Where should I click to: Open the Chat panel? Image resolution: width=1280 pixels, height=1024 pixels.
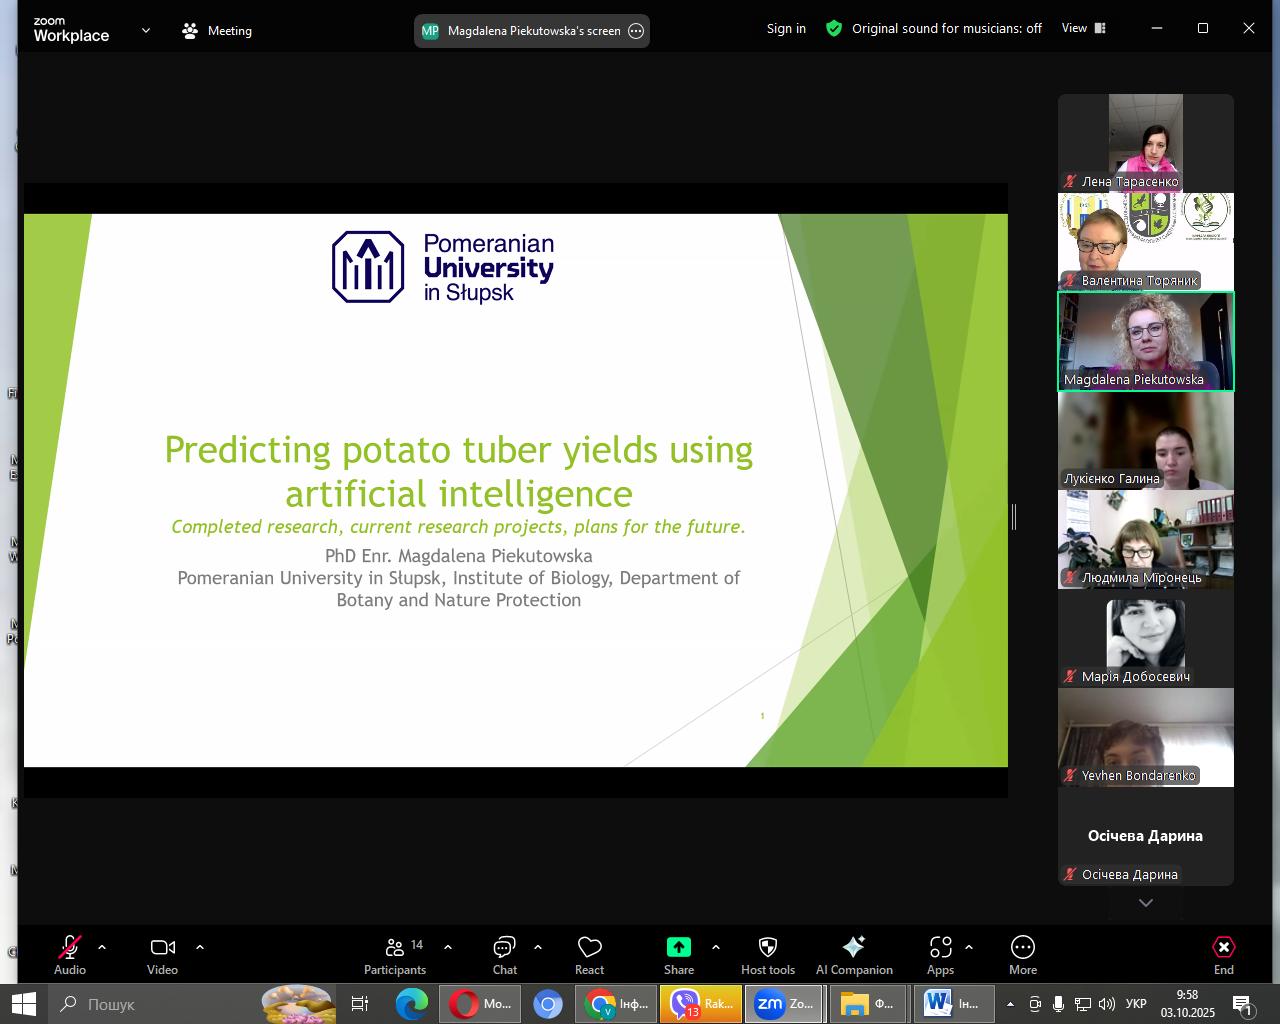click(x=504, y=955)
